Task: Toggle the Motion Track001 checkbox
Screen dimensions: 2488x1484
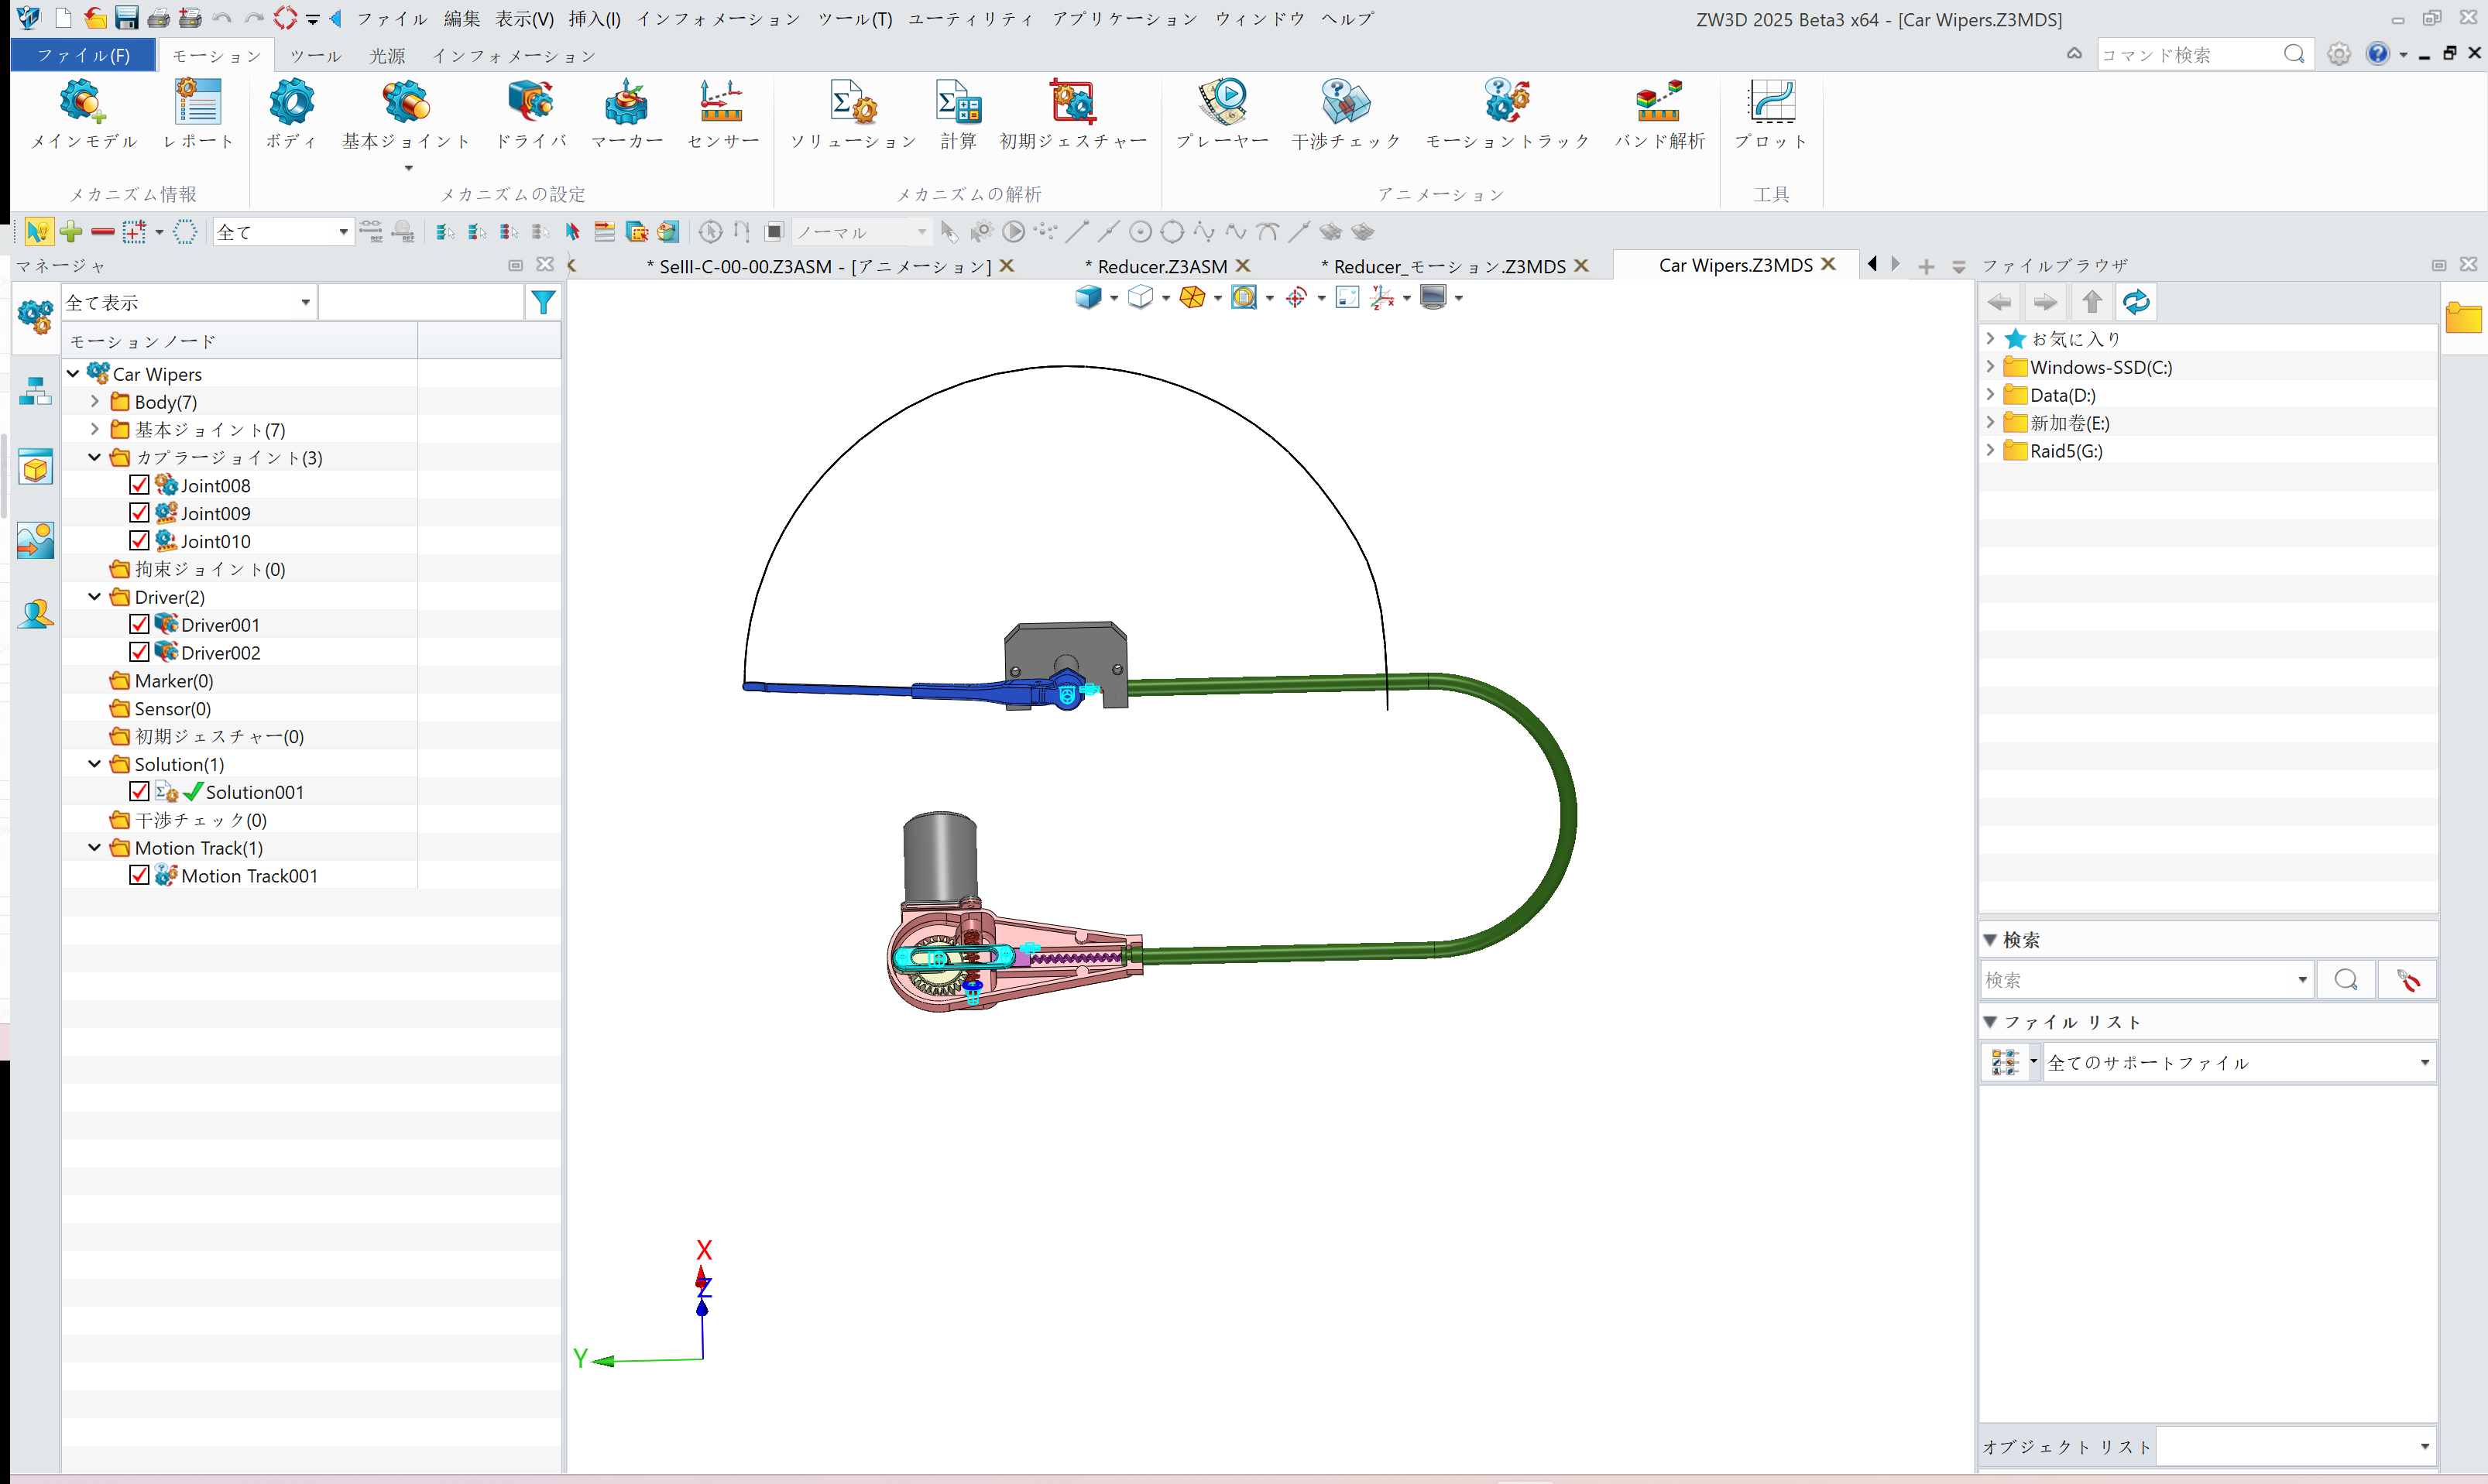Action: click(139, 875)
